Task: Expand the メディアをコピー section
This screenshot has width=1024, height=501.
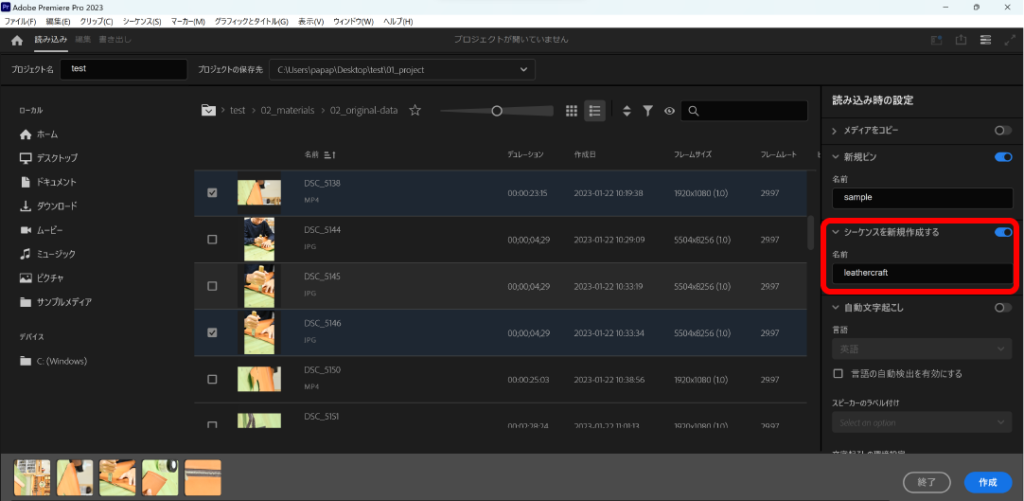Action: [x=835, y=131]
